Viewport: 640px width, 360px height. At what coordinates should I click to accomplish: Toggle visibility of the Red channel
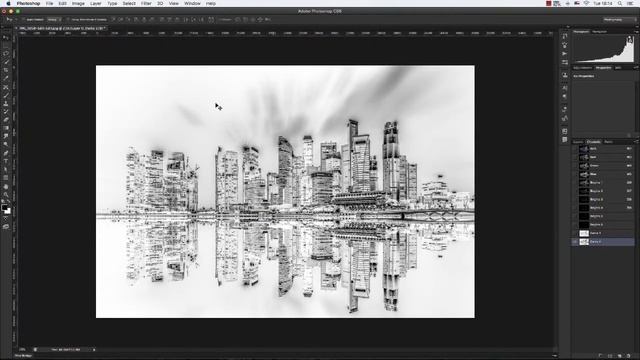coord(575,157)
